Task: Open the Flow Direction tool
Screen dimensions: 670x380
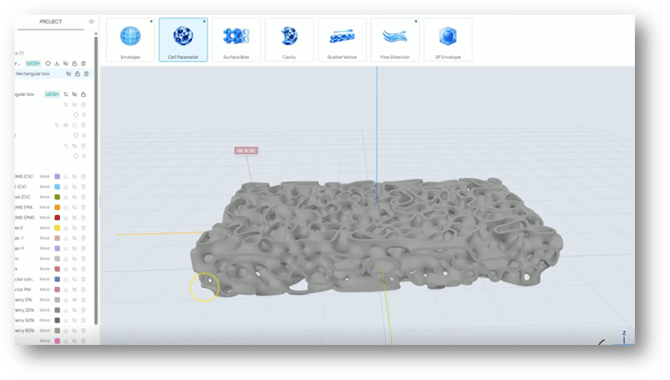Action: 395,40
